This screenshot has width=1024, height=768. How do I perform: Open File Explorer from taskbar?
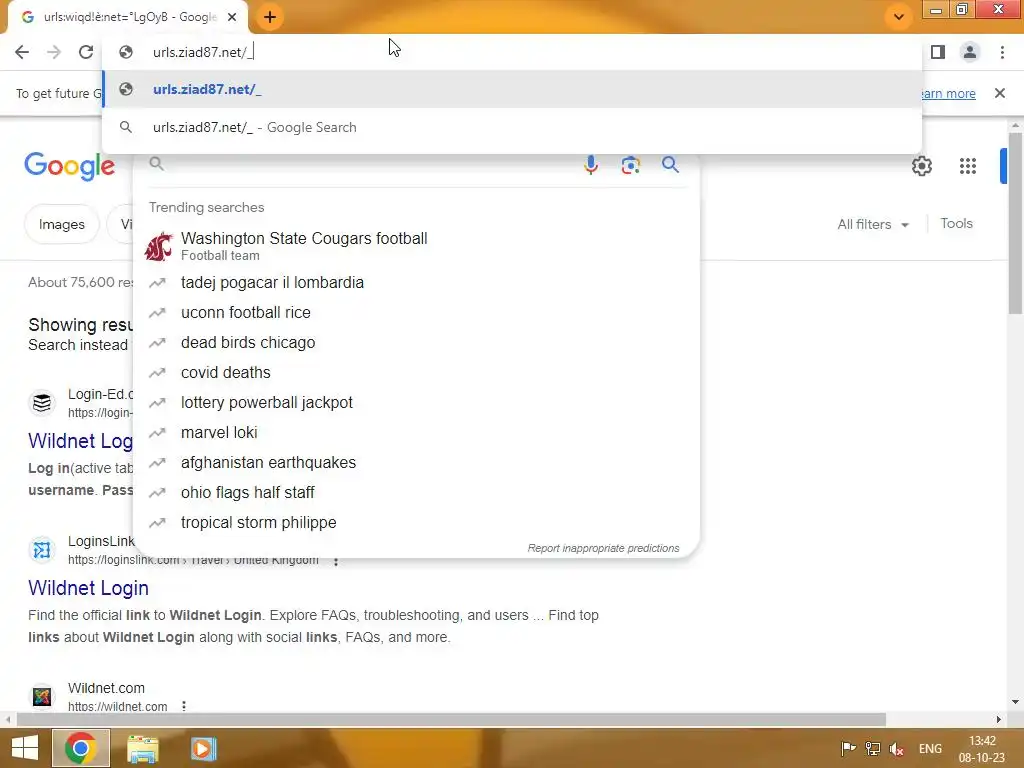(143, 749)
